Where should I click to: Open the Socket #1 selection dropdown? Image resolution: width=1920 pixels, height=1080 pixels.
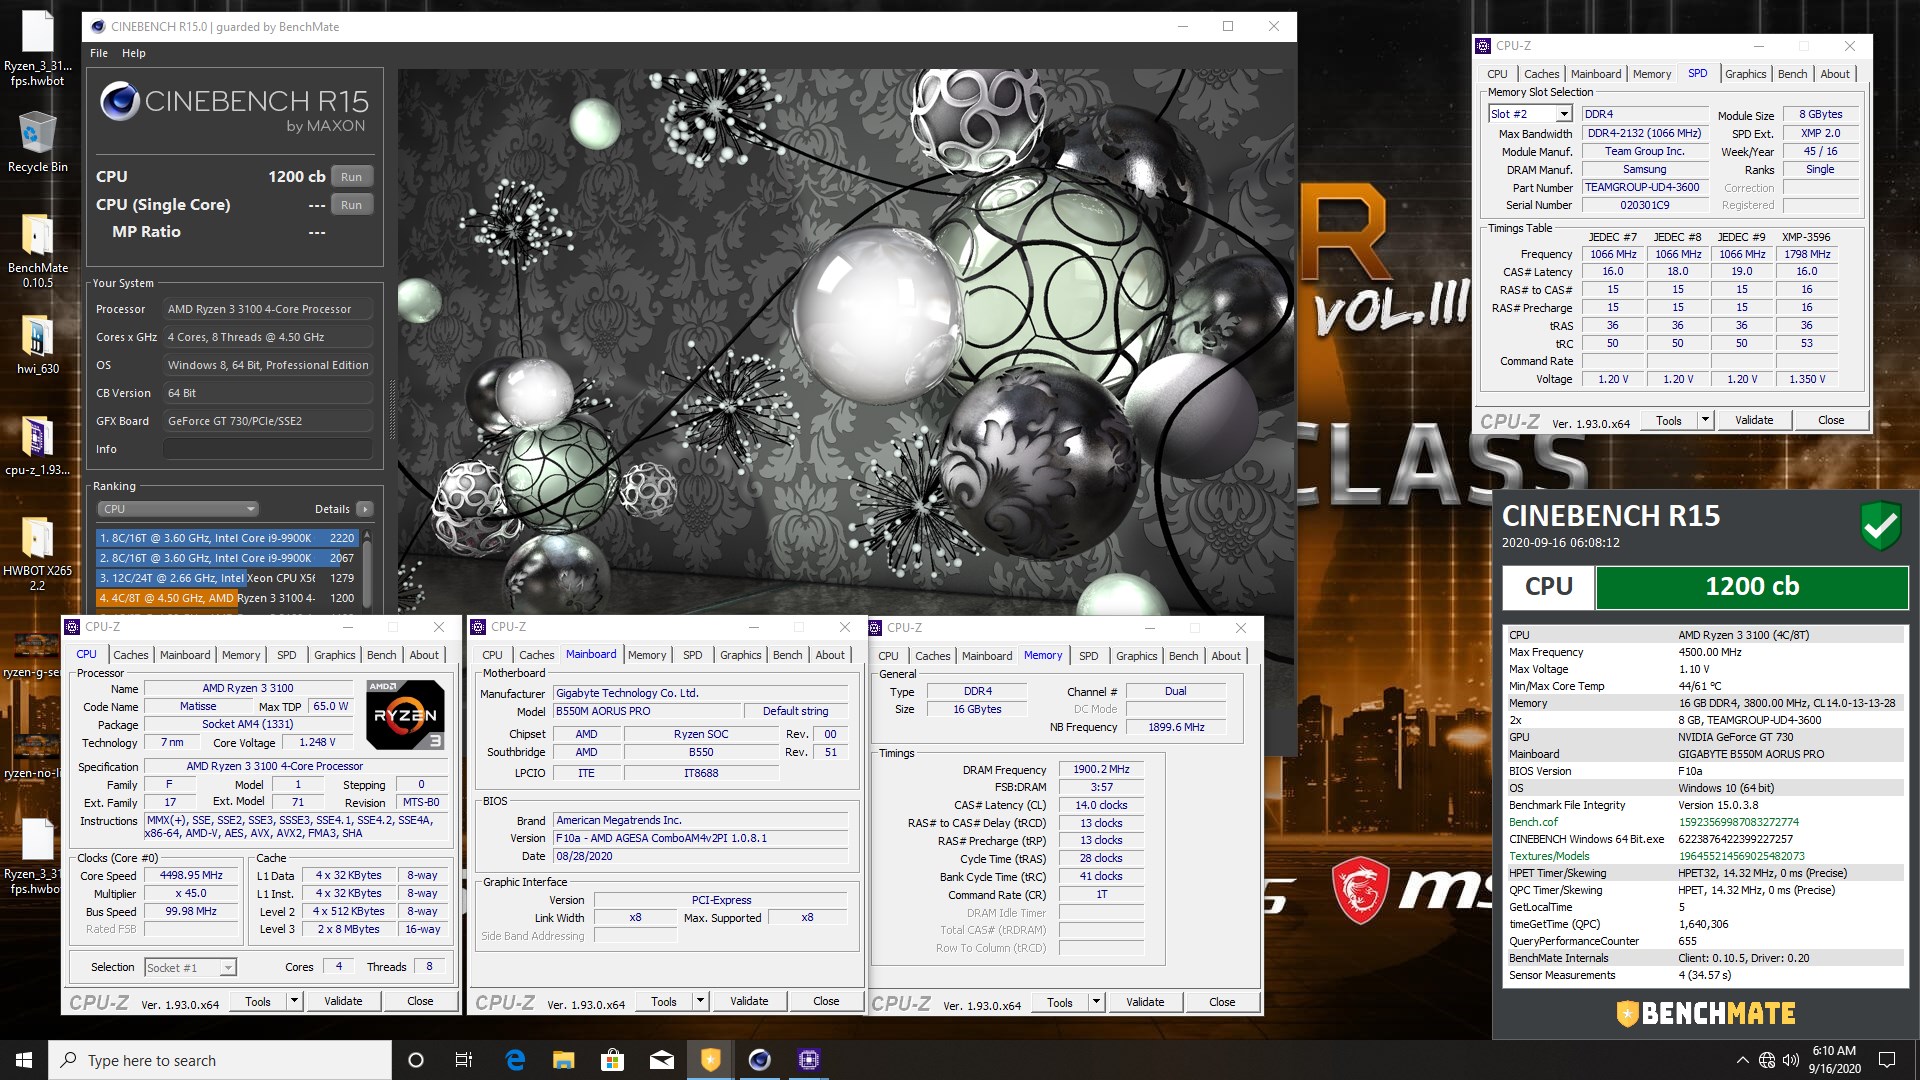(190, 967)
